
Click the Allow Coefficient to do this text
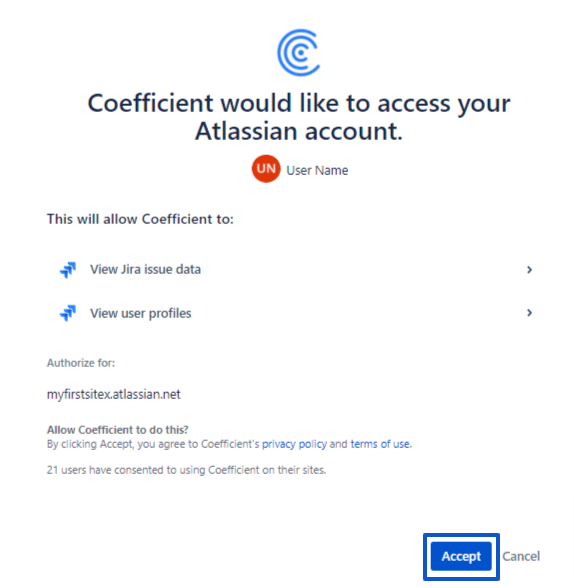click(117, 429)
